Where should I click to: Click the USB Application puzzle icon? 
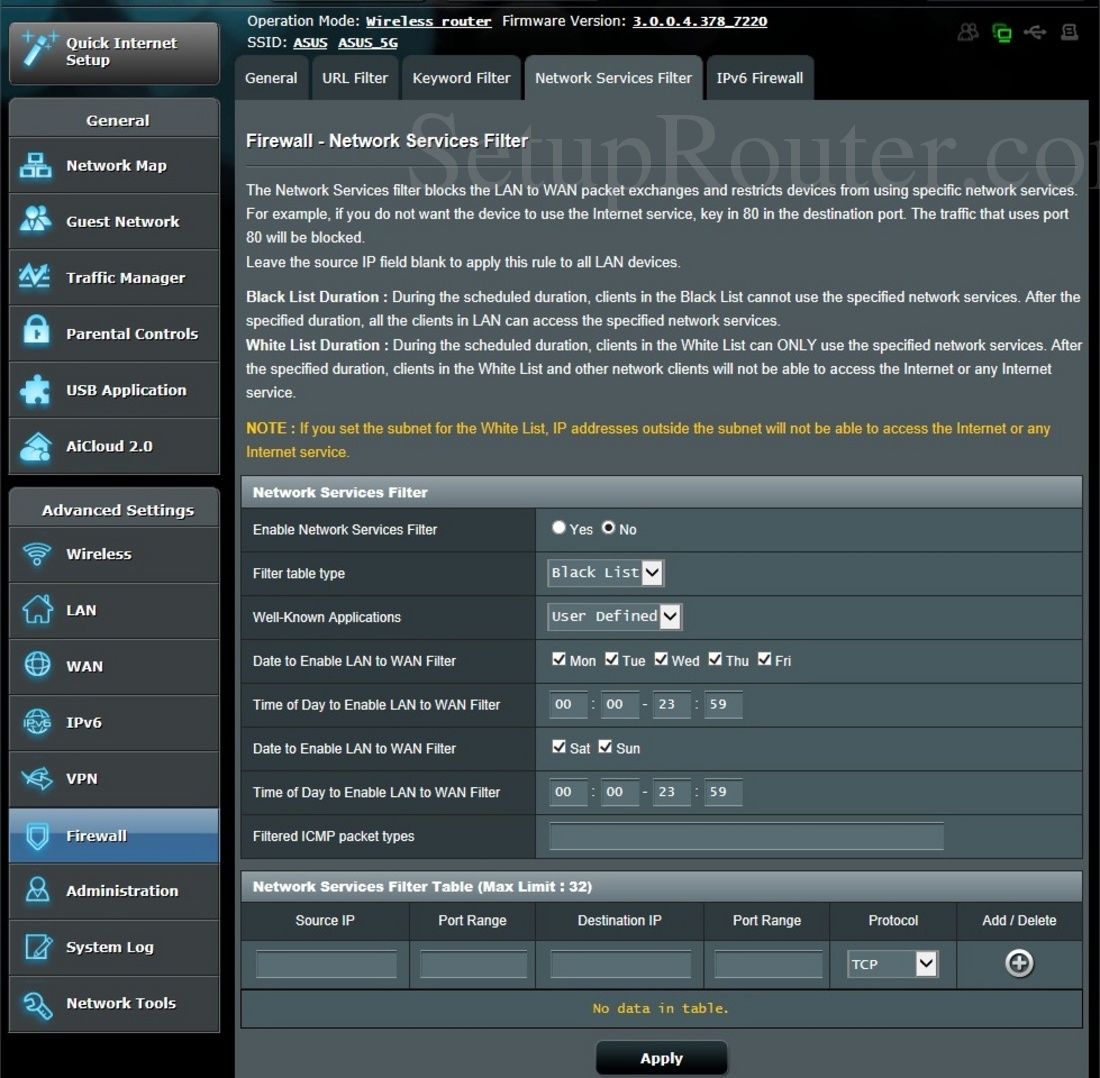pyautogui.click(x=36, y=390)
